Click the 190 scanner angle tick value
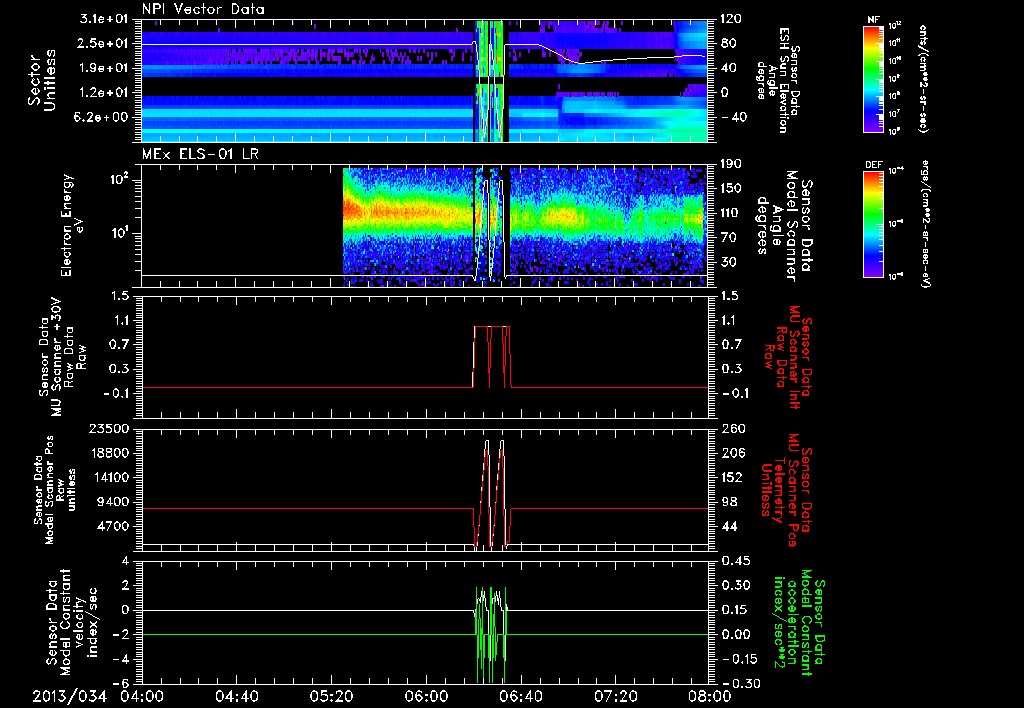This screenshot has height=708, width=1024. click(731, 164)
